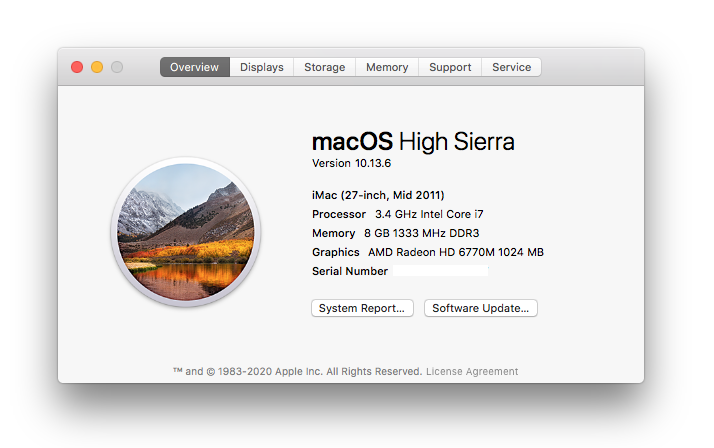Minimize window with yellow button
Screen dimensions: 714x448
tap(97, 67)
